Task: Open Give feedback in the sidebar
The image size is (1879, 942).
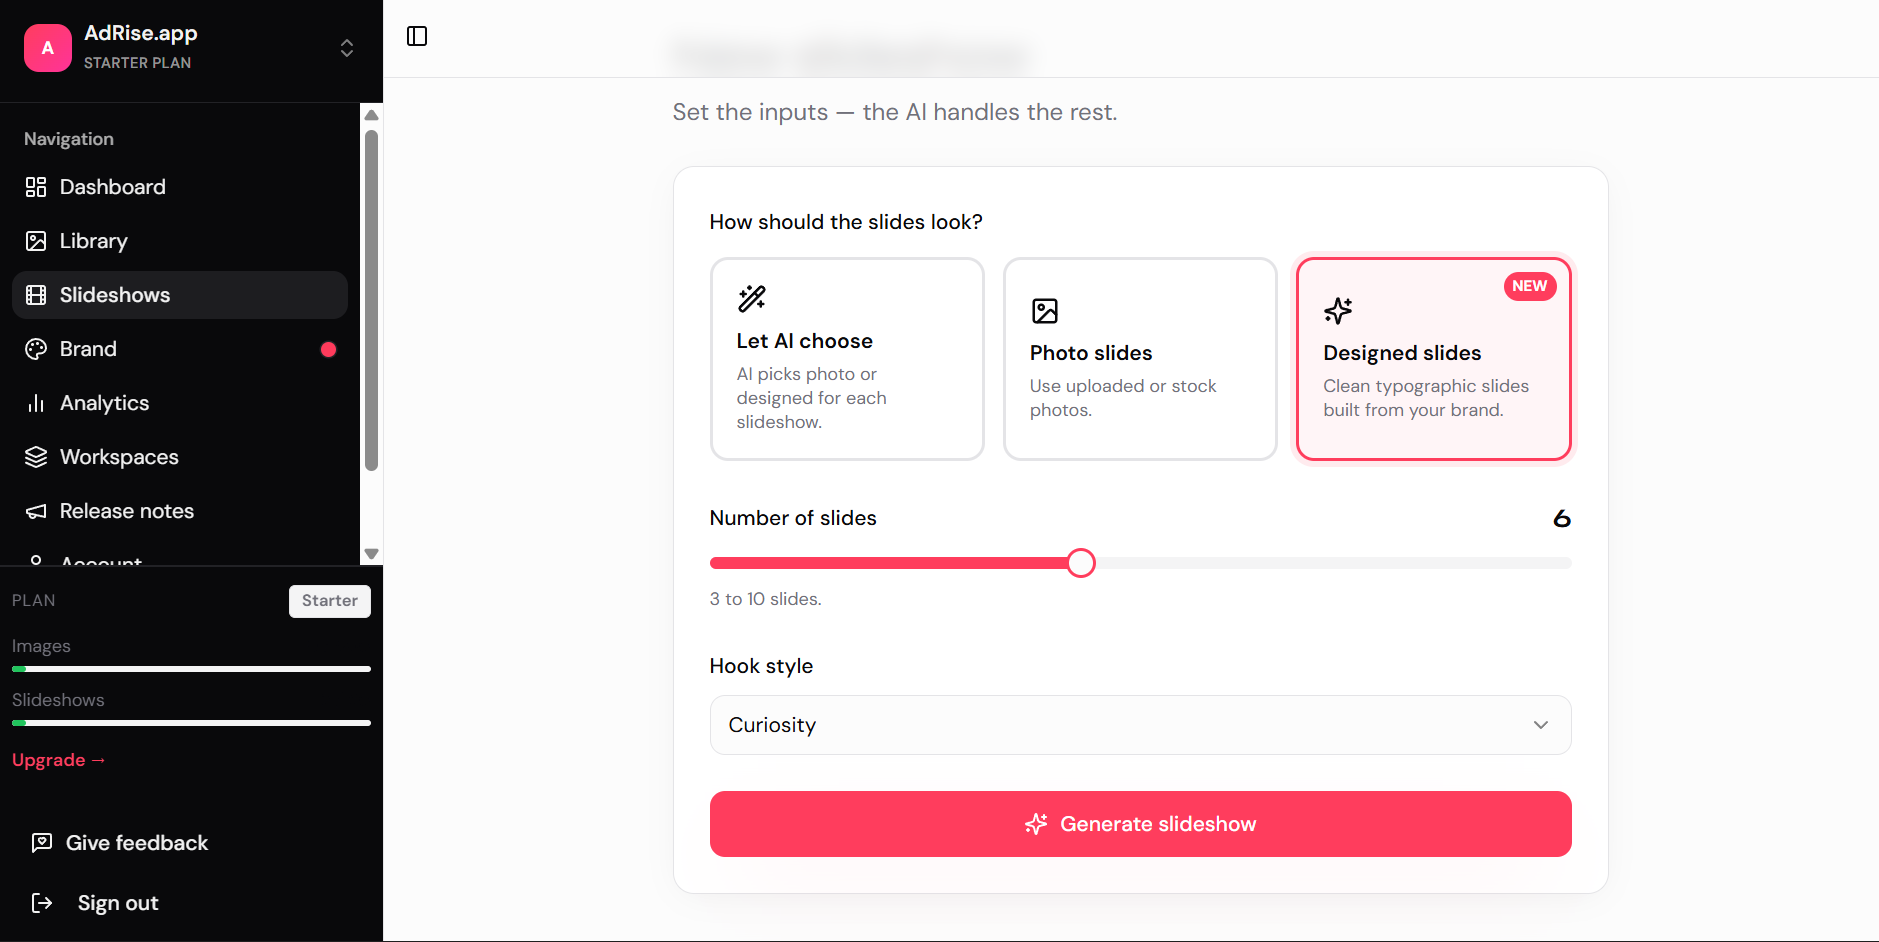Action: click(137, 843)
